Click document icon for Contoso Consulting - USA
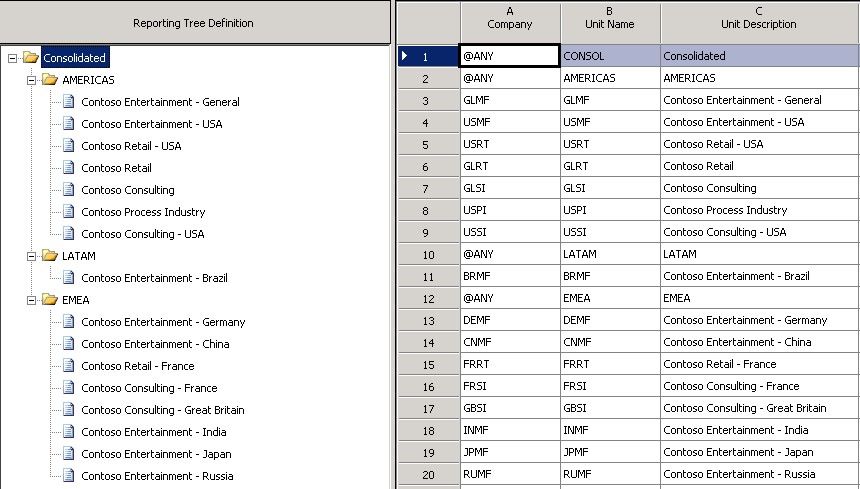This screenshot has height=489, width=860. pos(69,233)
